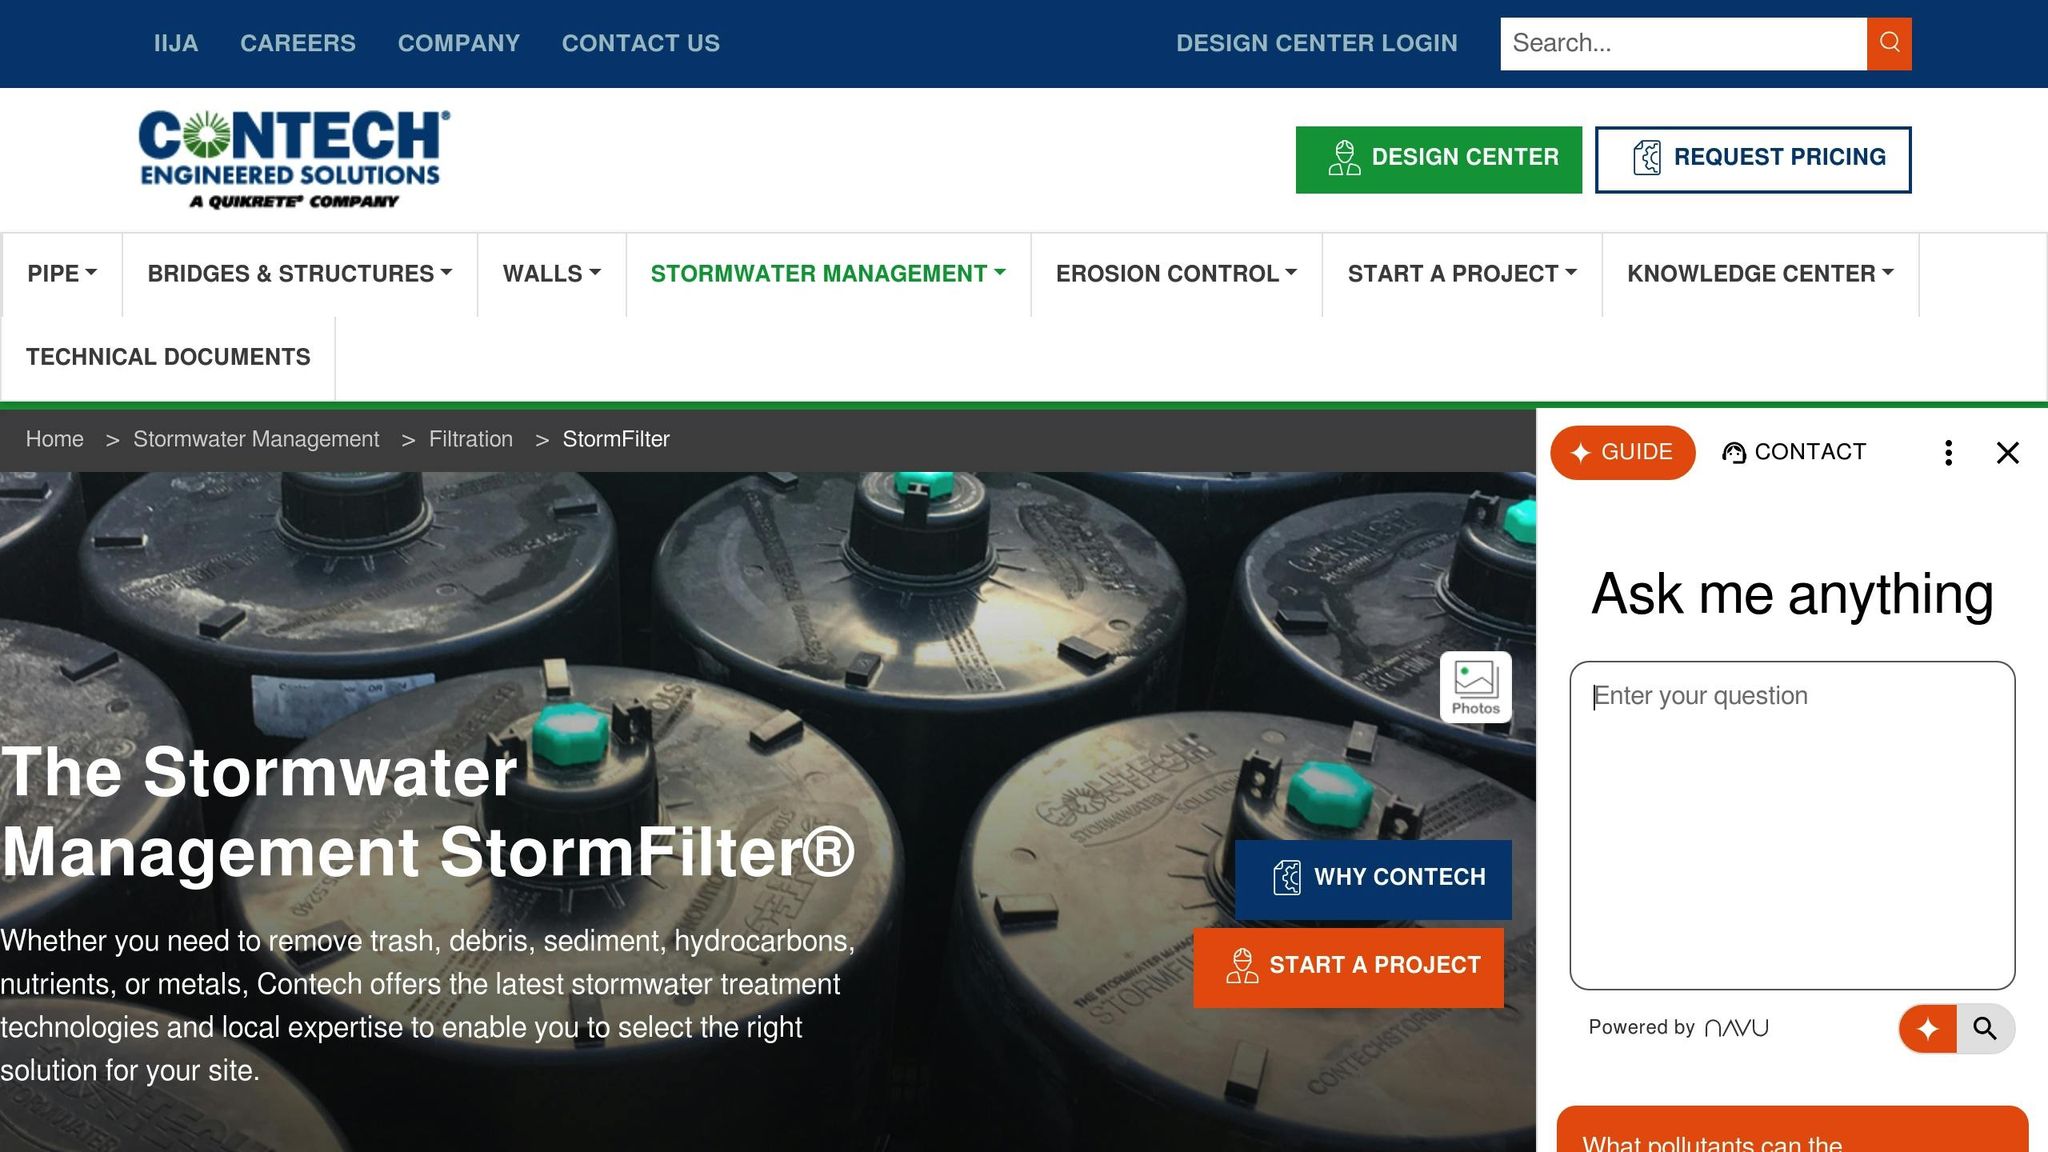Expand the PIPE dropdown menu
Viewport: 2048px width, 1152px height.
(62, 274)
